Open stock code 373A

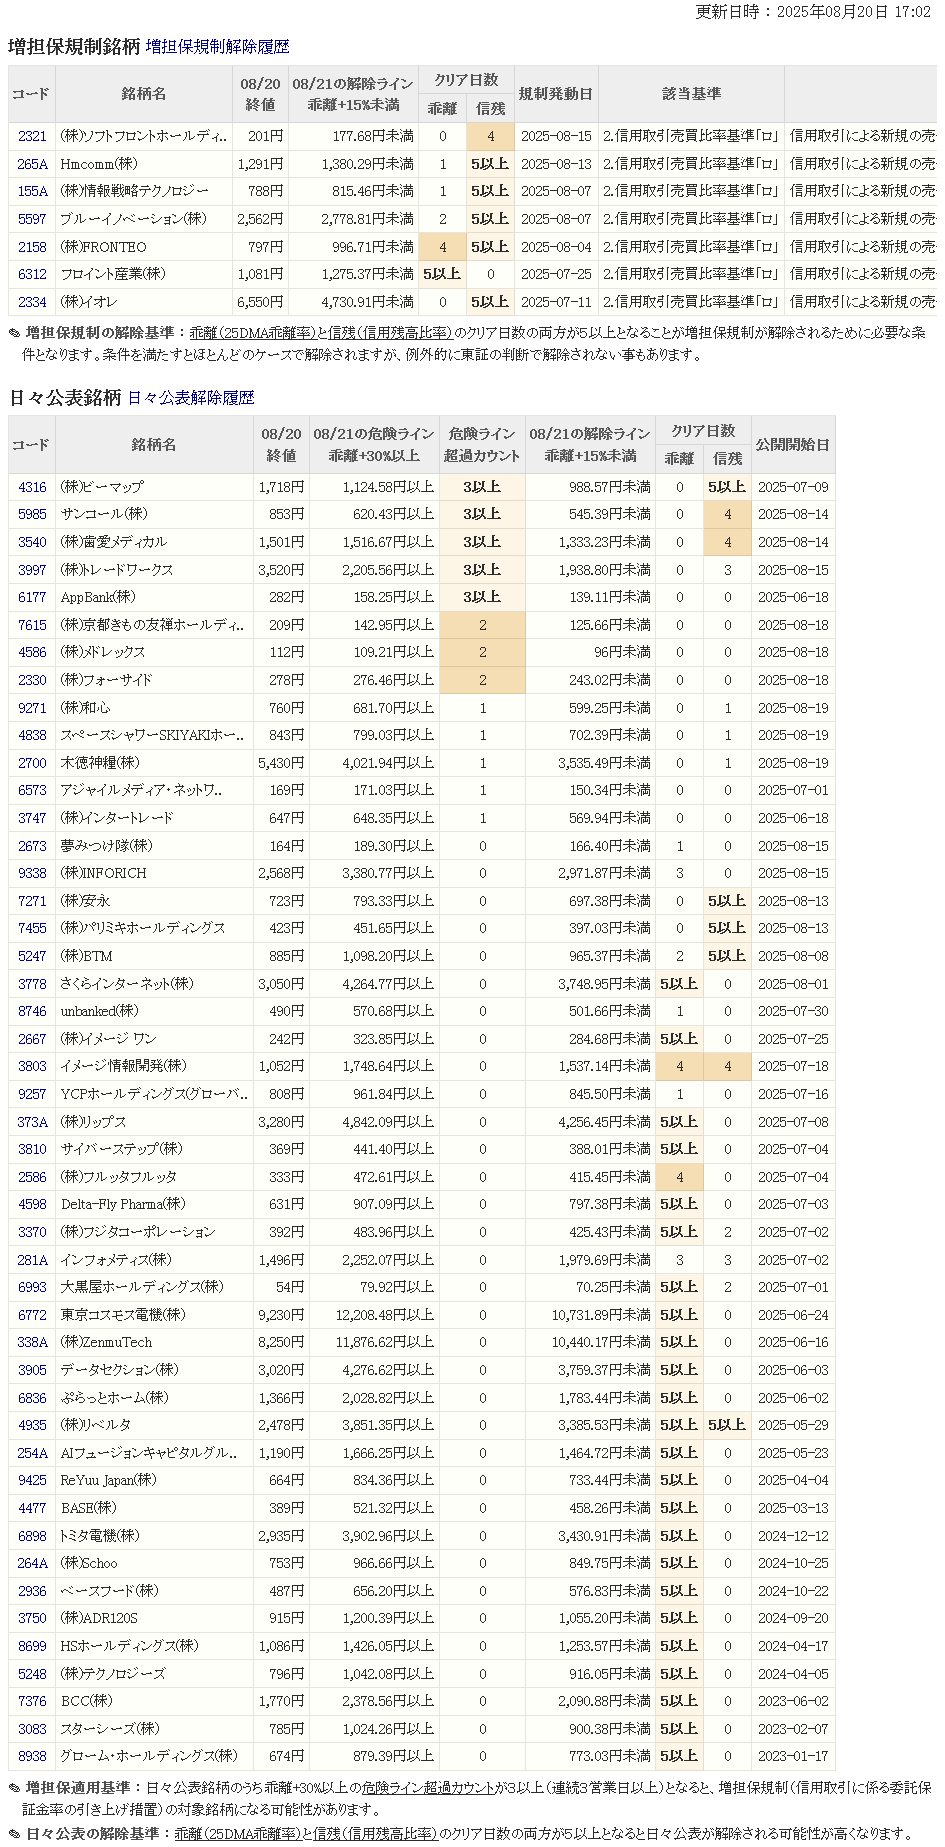(32, 1122)
